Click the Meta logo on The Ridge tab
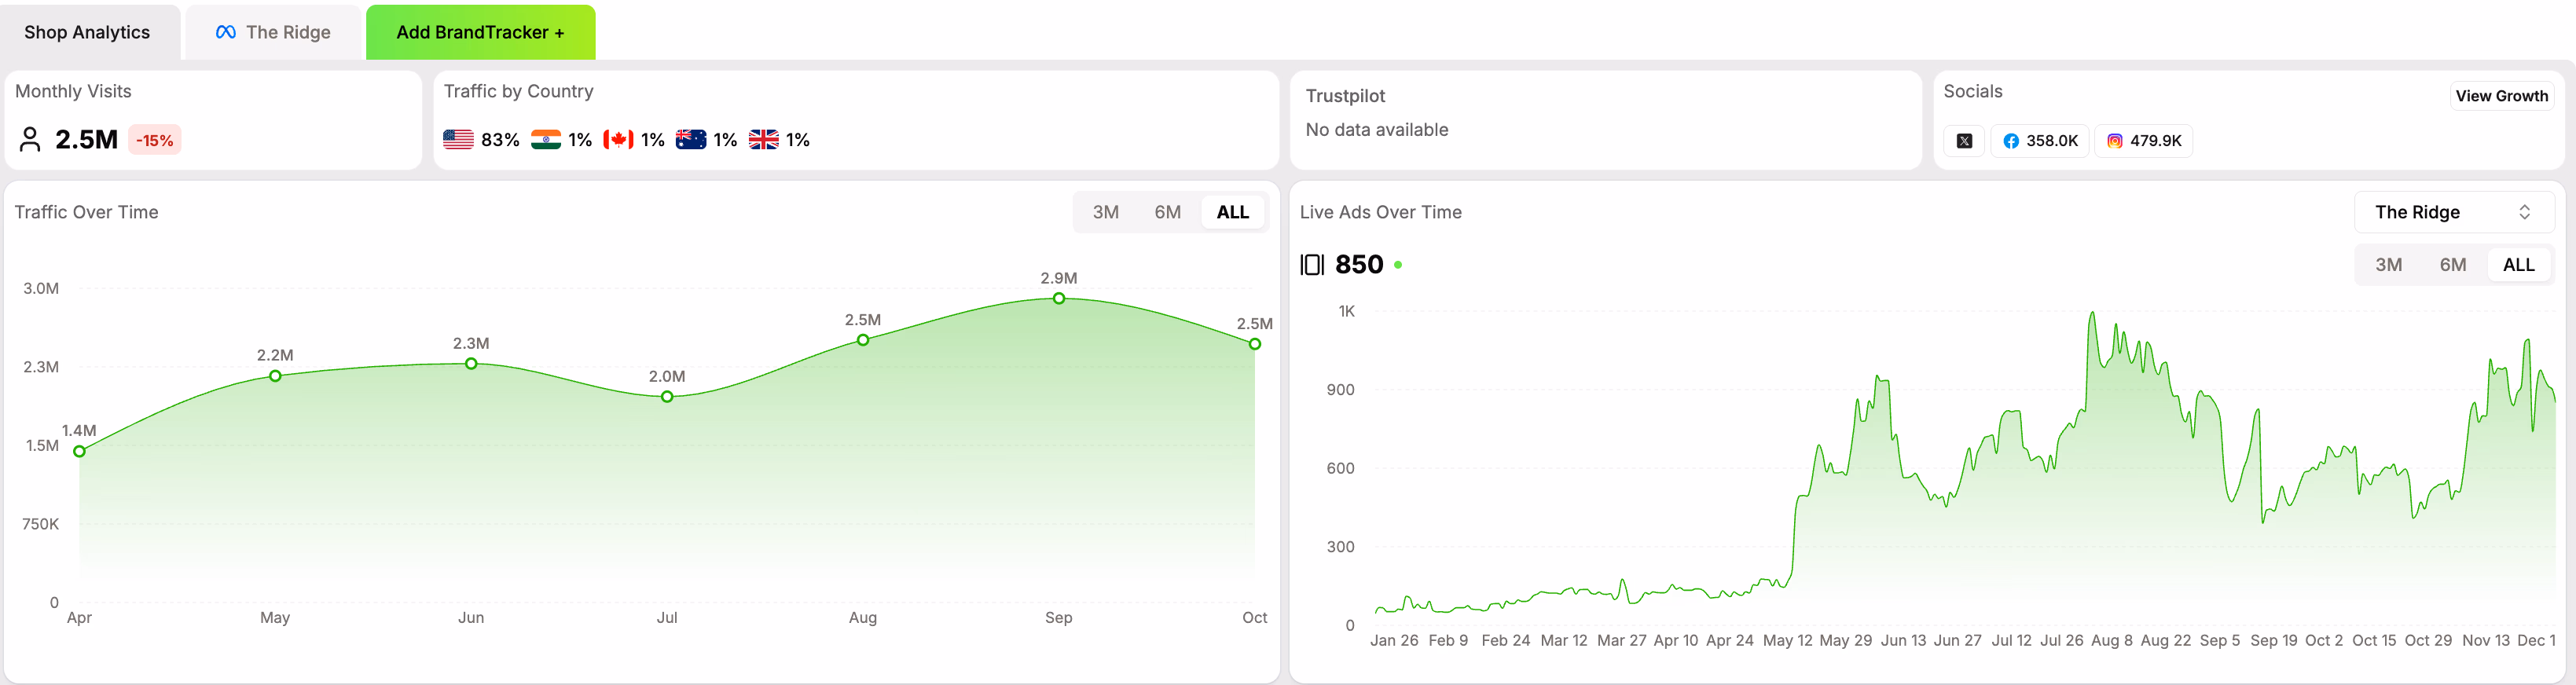Screen dimensions: 2576x685 (x=226, y=32)
